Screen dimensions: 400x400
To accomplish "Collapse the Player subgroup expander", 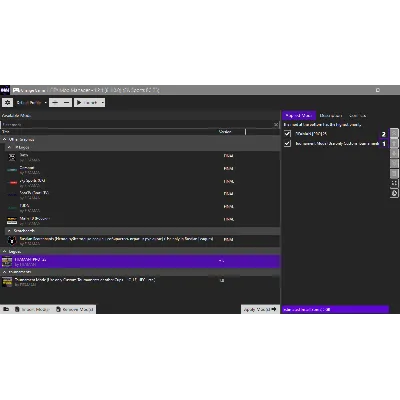I will (x=9, y=147).
